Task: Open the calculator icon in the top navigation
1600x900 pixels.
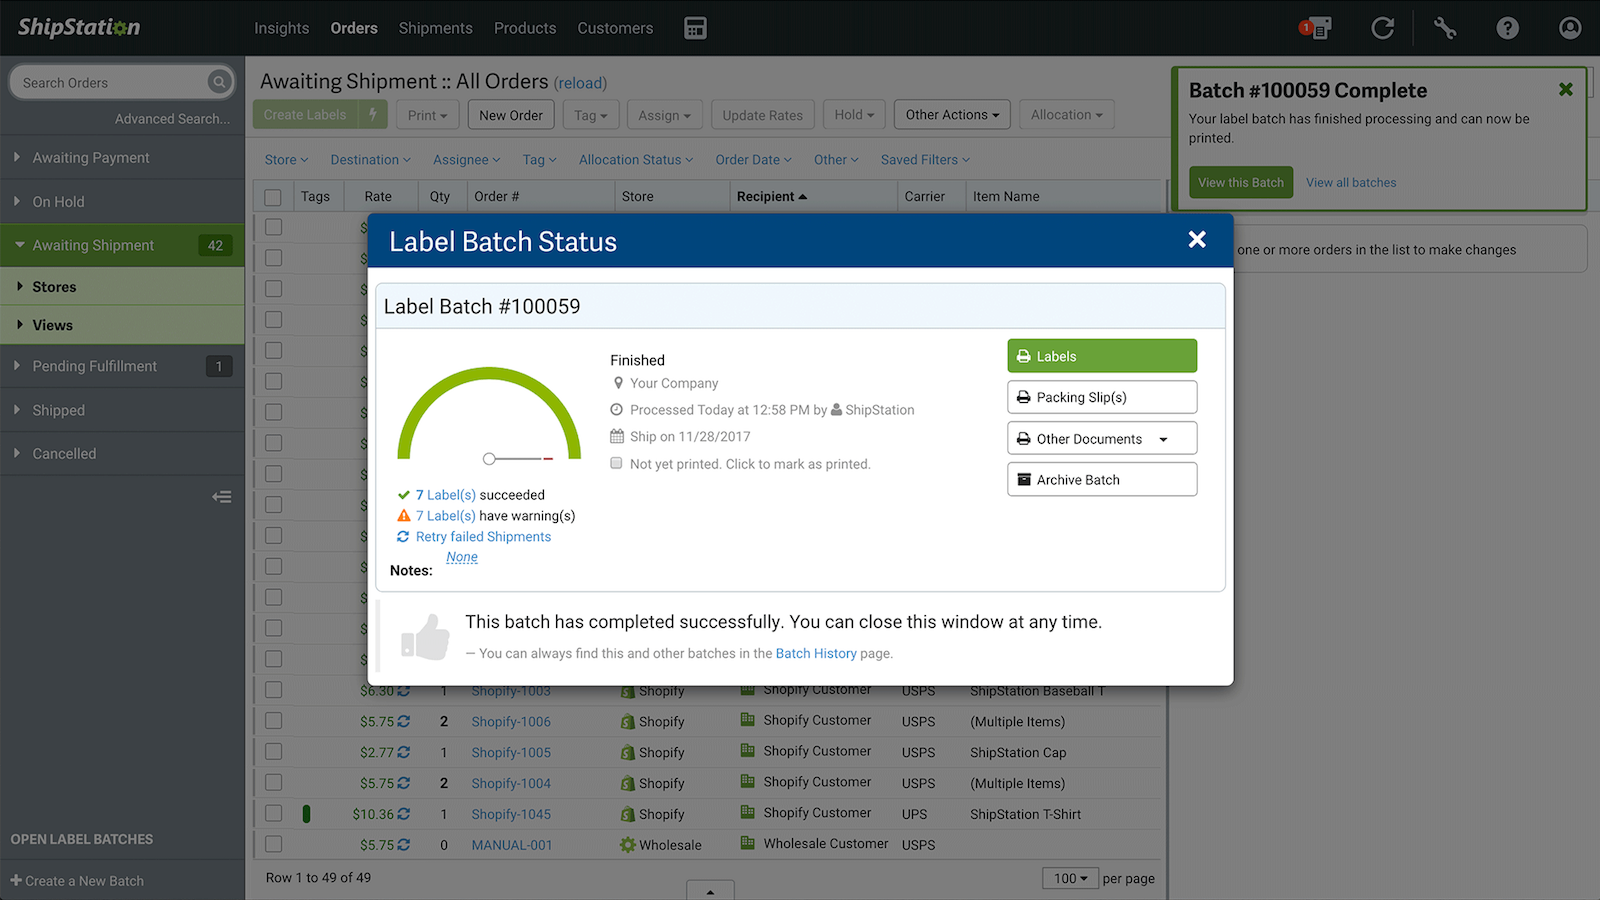Action: pos(695,28)
